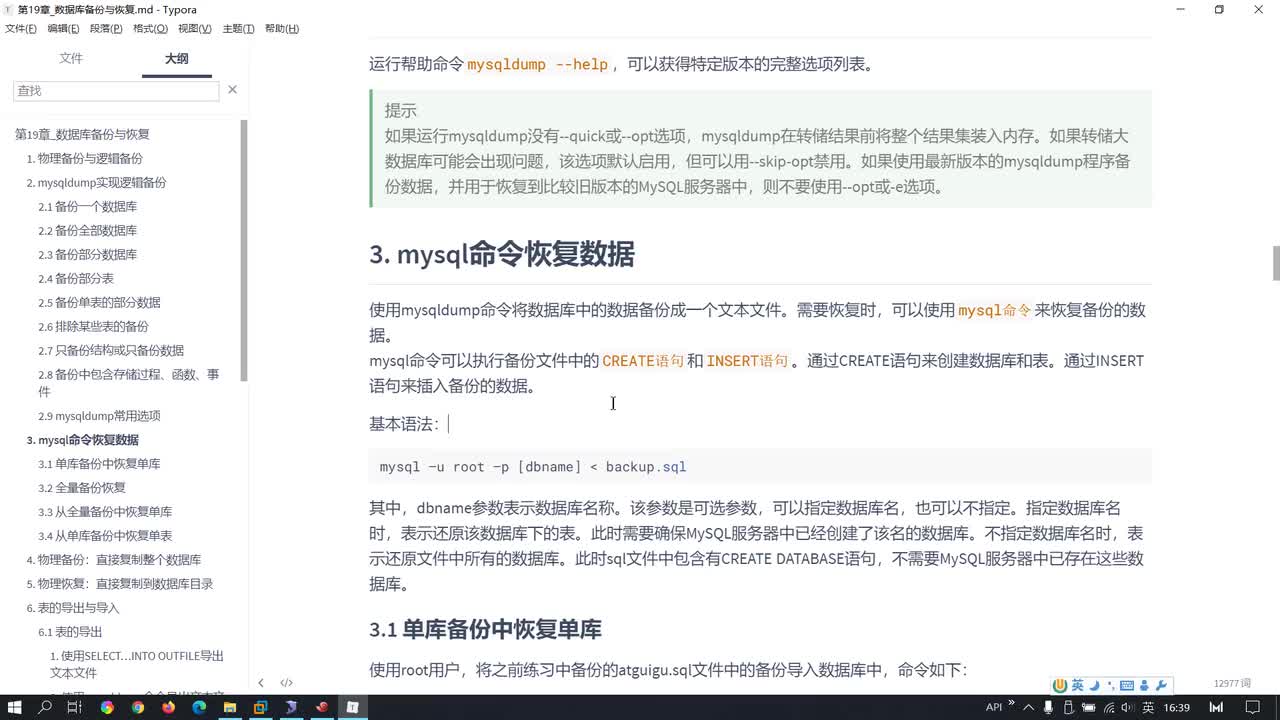Switch to the Typora taskbar icon
Screen dimensions: 1280x720
tap(352, 707)
